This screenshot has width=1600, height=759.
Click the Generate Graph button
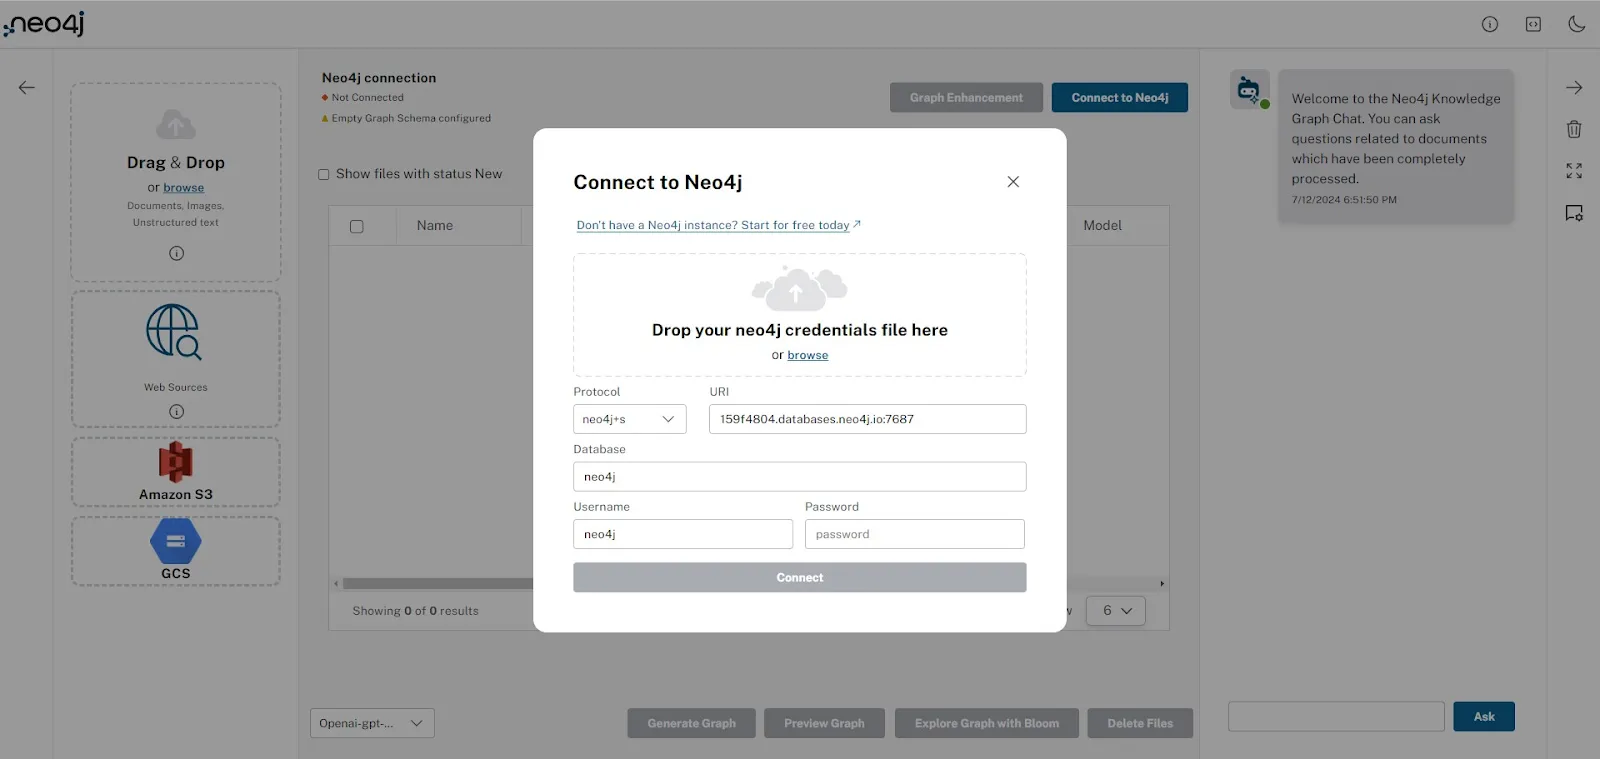[691, 723]
